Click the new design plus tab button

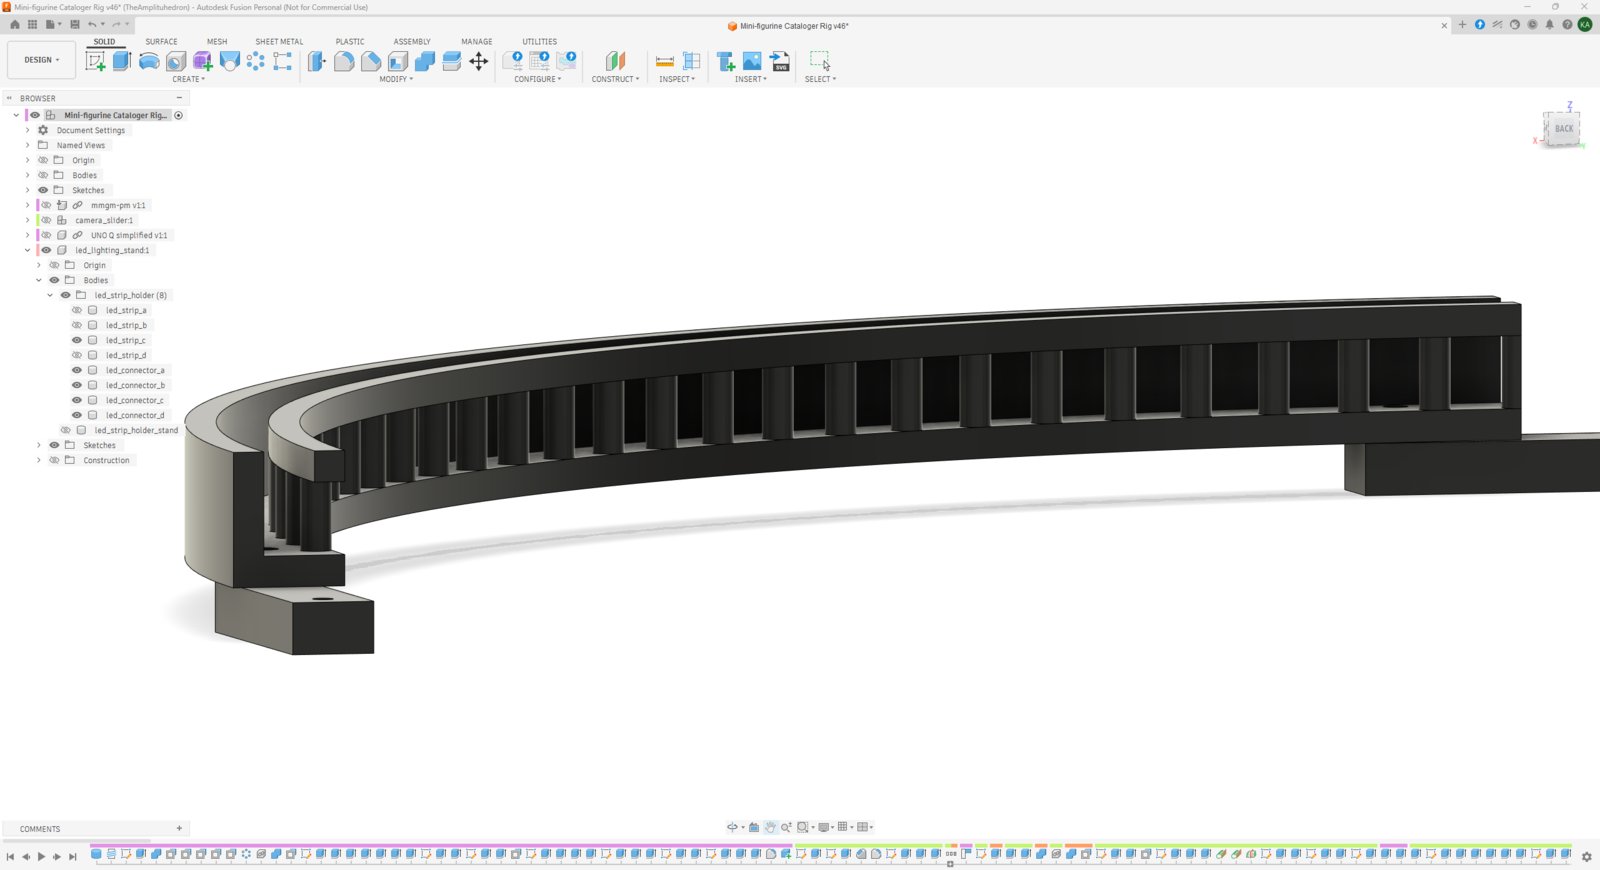tap(1462, 25)
